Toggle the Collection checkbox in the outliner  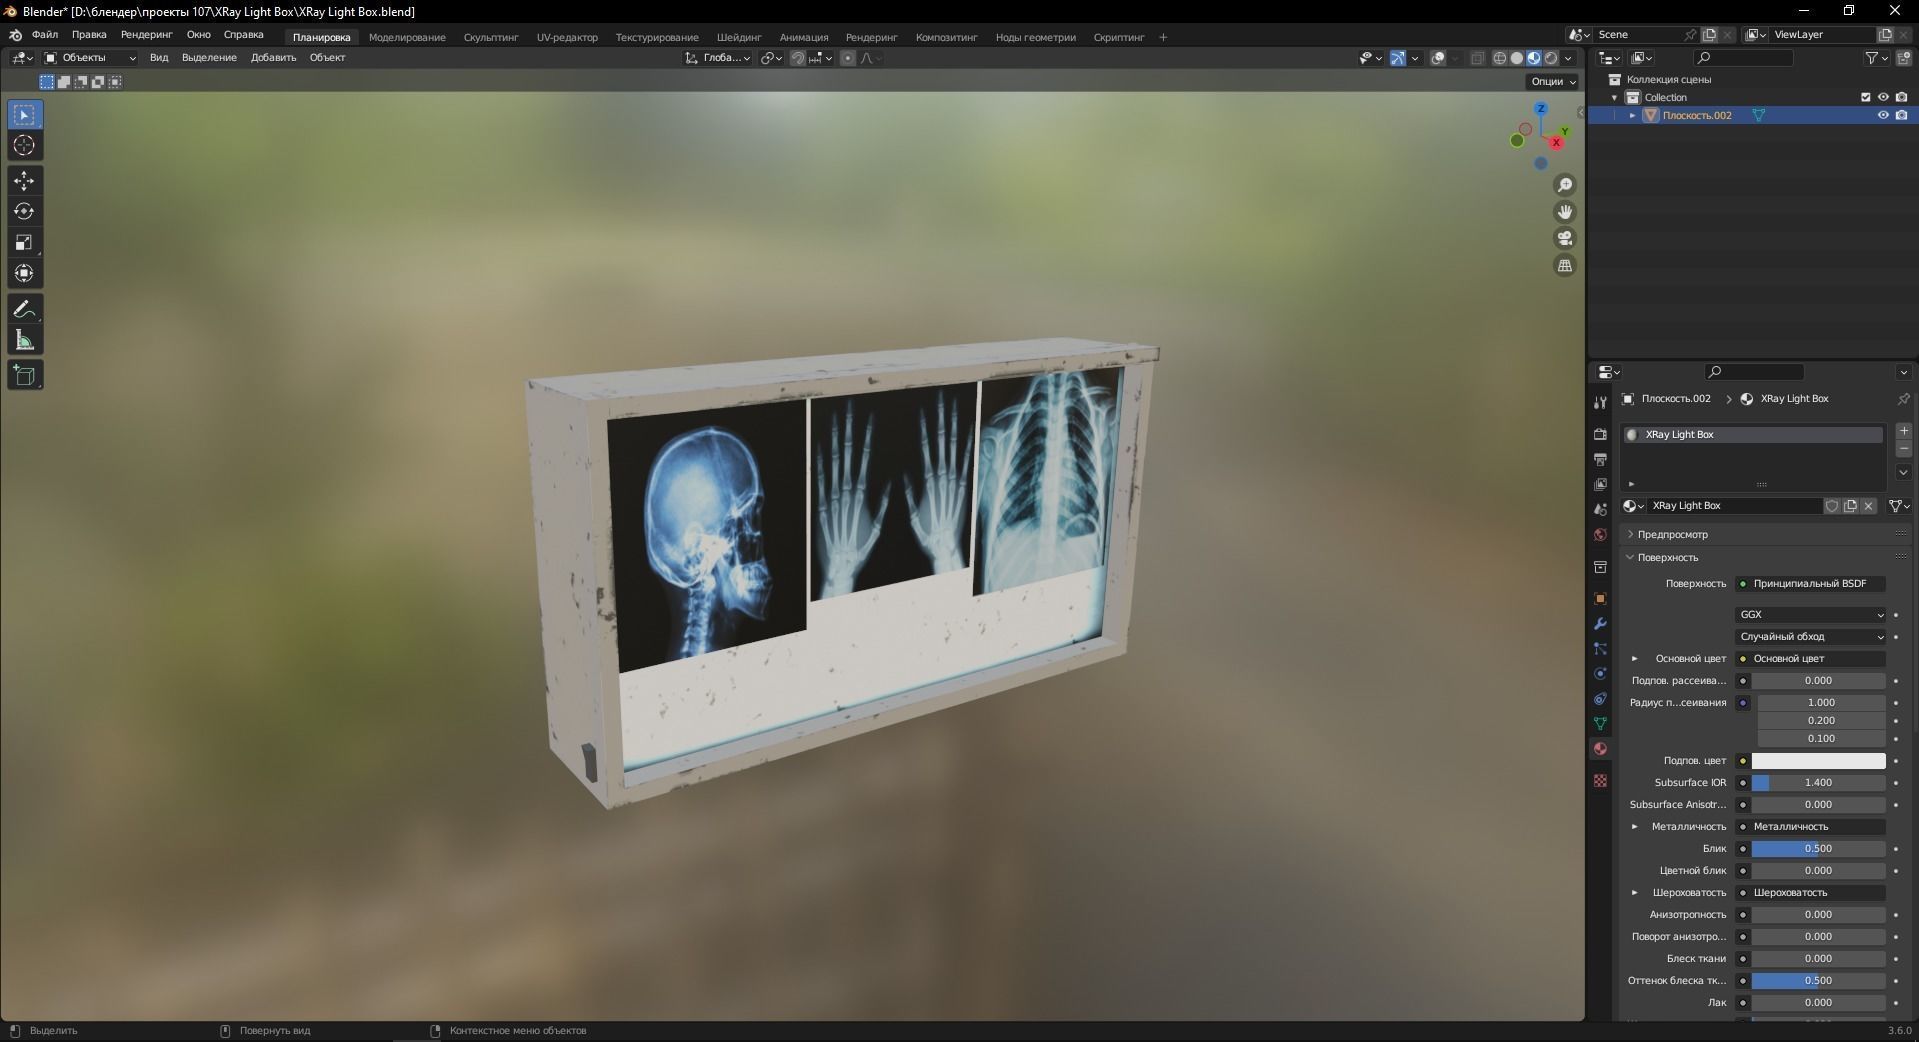[1865, 97]
